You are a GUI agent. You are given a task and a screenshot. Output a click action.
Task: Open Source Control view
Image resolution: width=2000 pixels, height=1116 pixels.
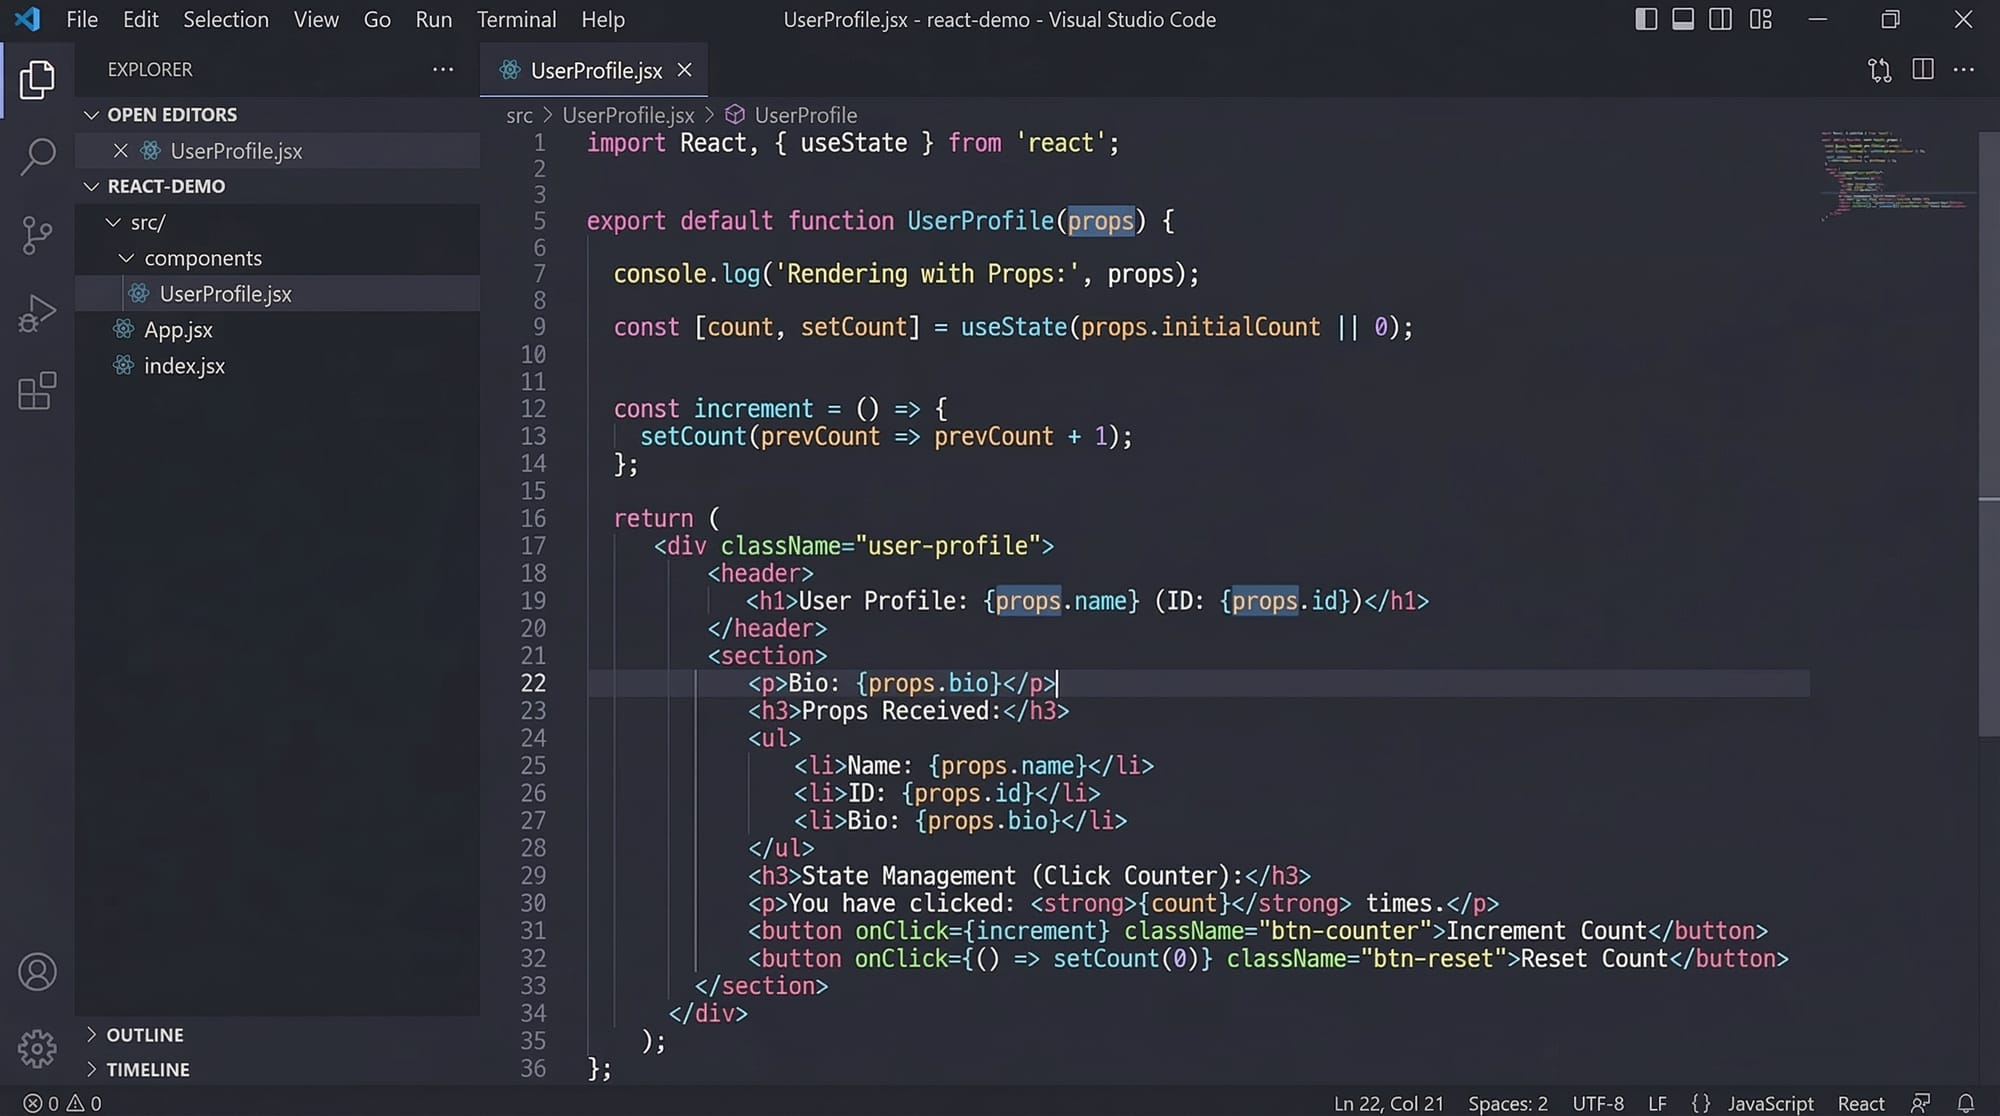point(37,235)
